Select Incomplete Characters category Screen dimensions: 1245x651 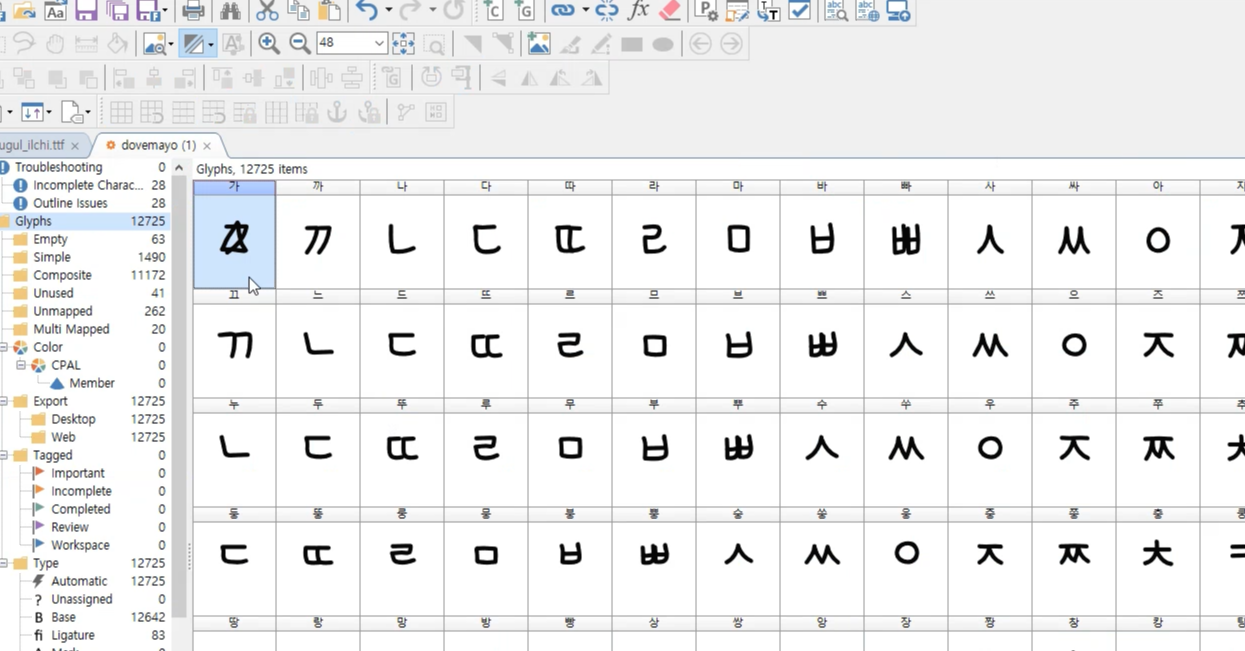pos(90,185)
